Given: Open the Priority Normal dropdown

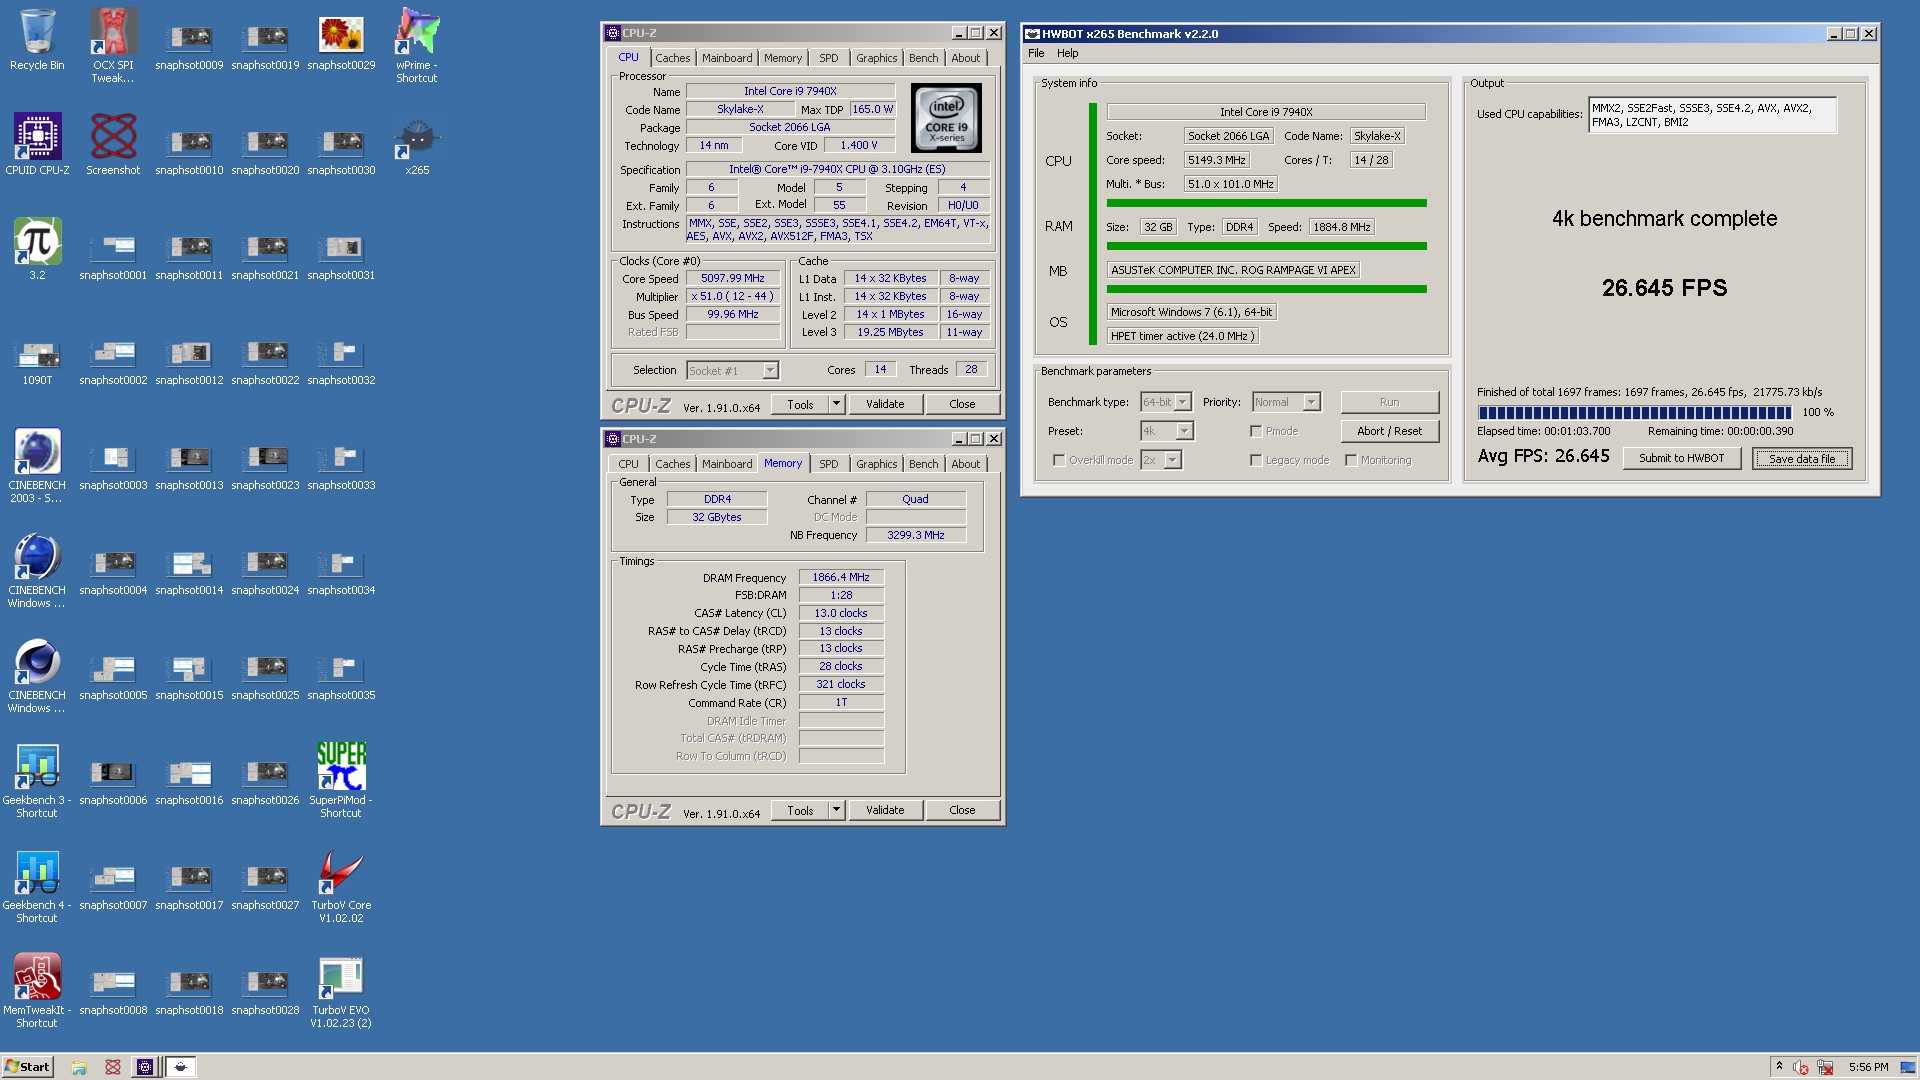Looking at the screenshot, I should 1286,402.
